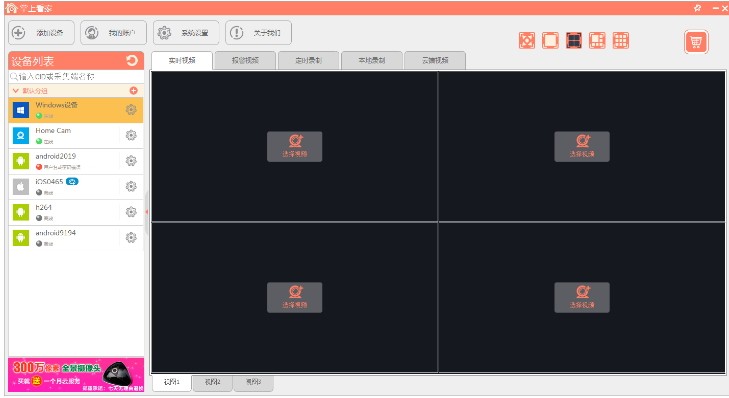Select the single-window view layout
Screen dimensions: 729x398
[x=550, y=41]
